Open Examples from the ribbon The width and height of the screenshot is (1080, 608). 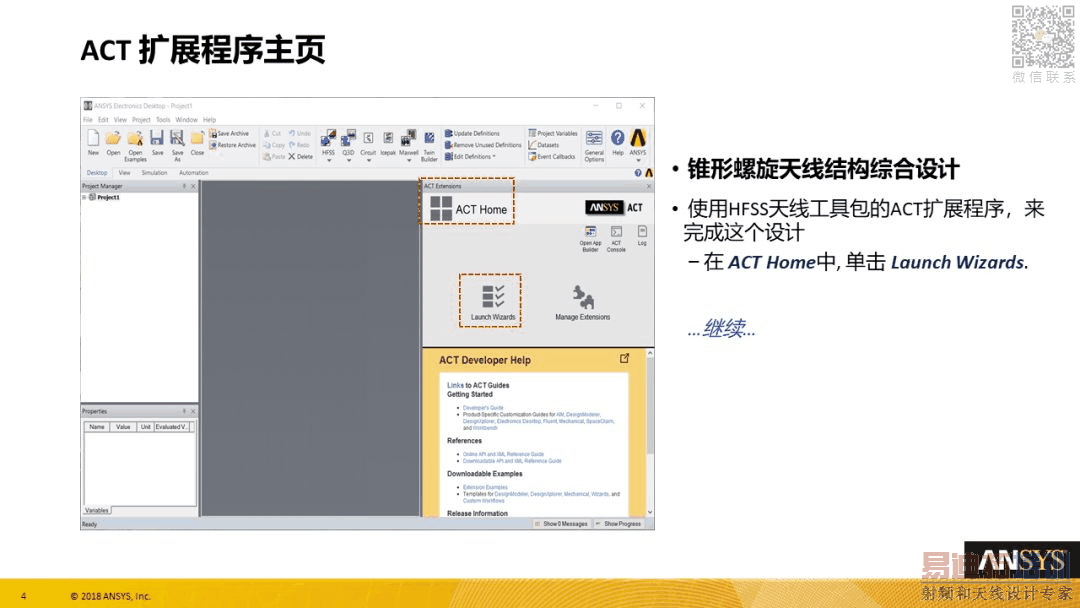point(135,145)
